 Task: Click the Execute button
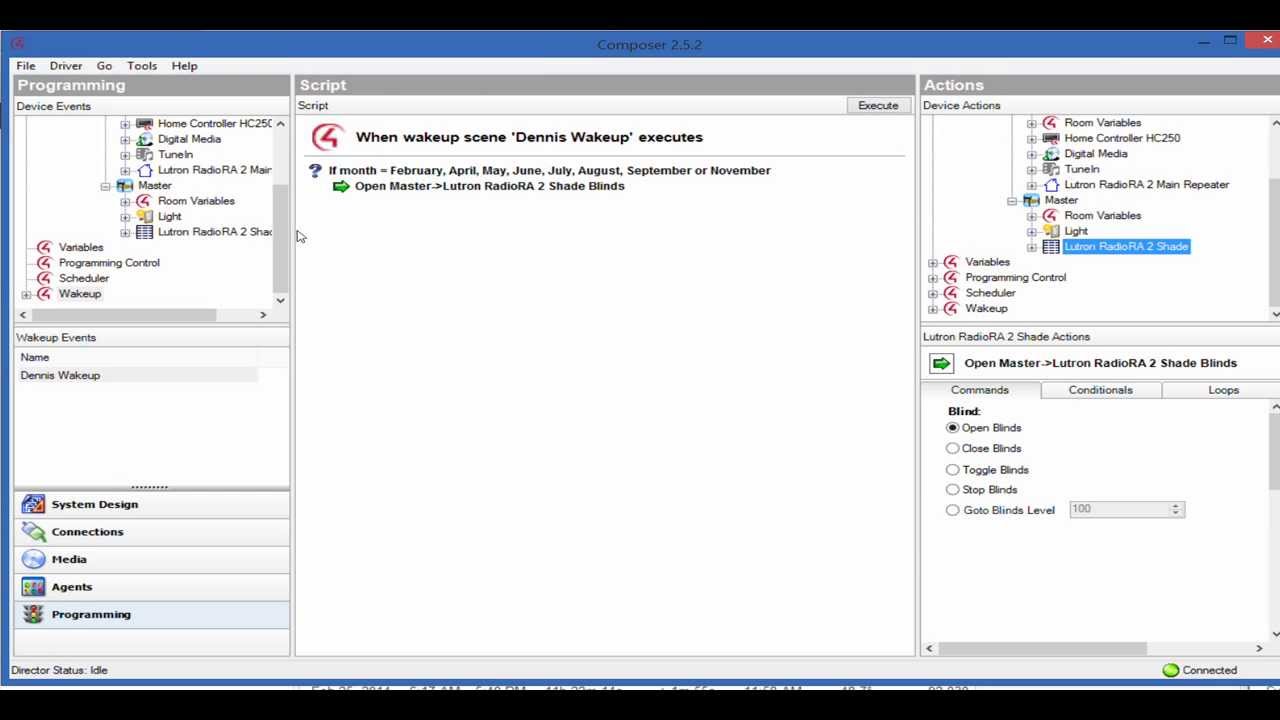pos(878,105)
